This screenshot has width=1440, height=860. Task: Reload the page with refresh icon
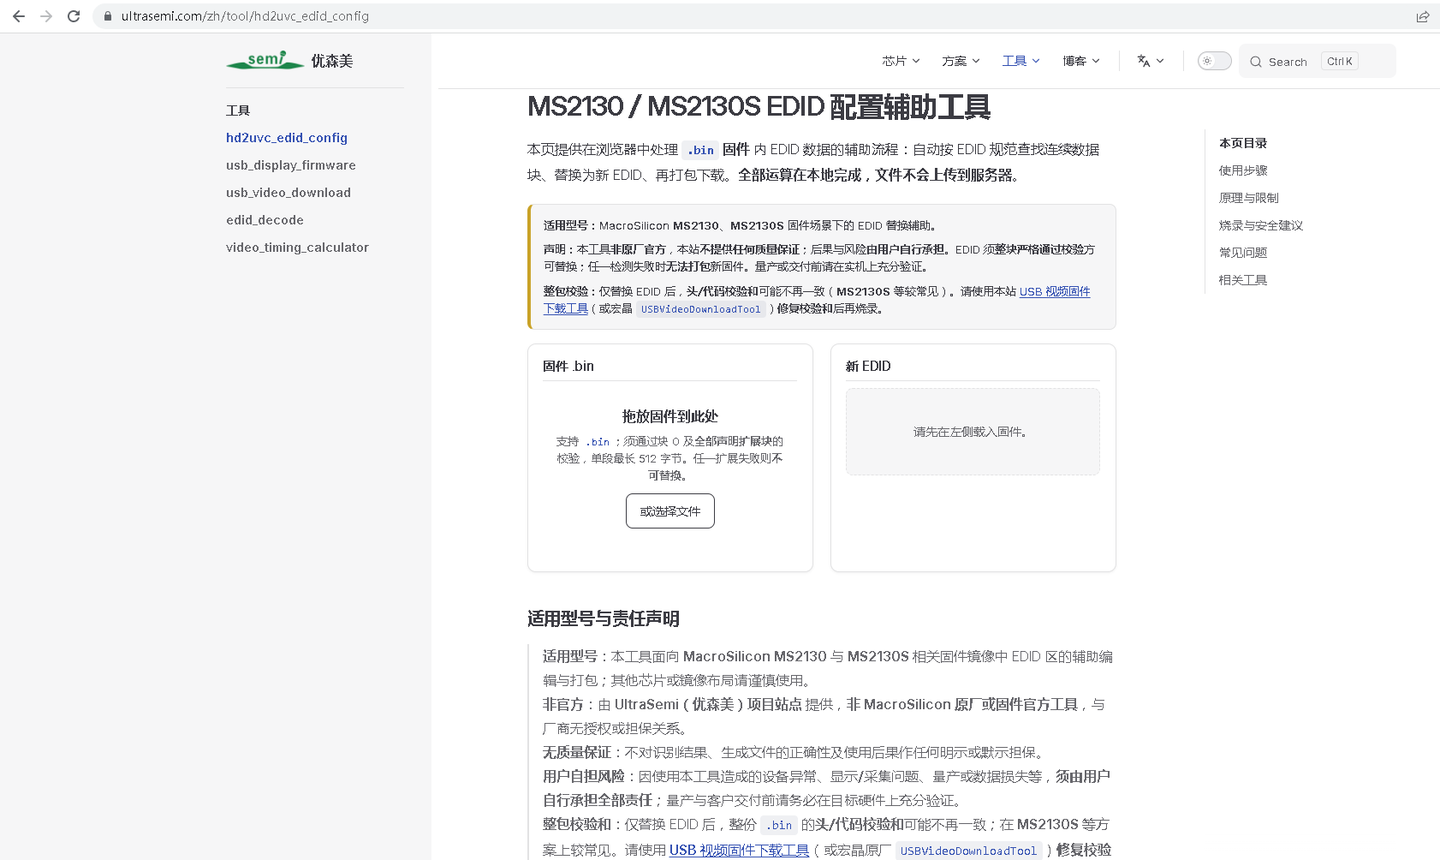(x=73, y=16)
